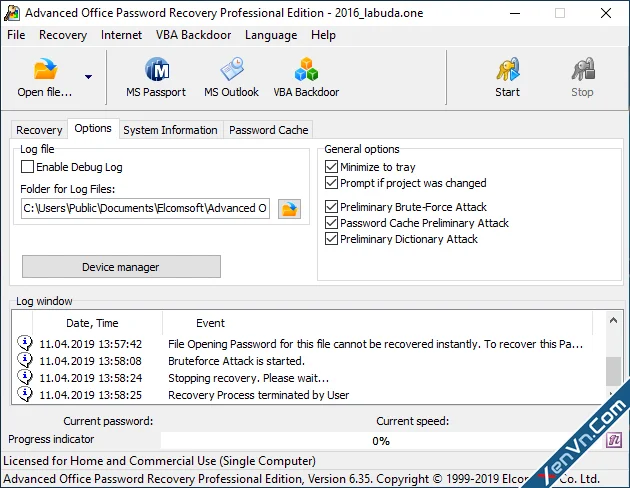
Task: Select the Options tab
Action: pyautogui.click(x=93, y=129)
